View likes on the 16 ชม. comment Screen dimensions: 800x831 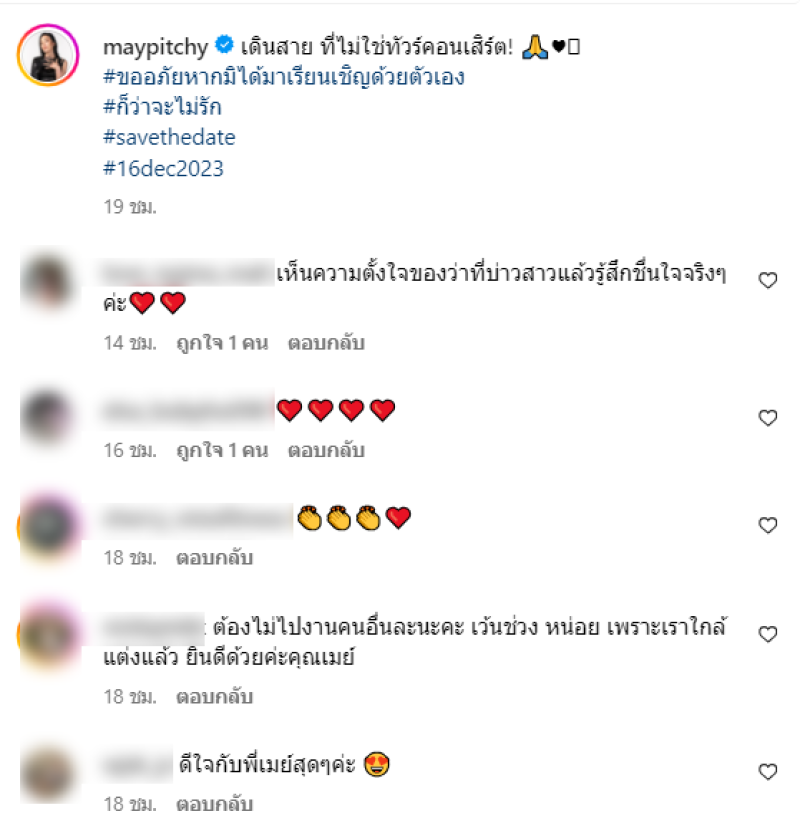click(222, 450)
